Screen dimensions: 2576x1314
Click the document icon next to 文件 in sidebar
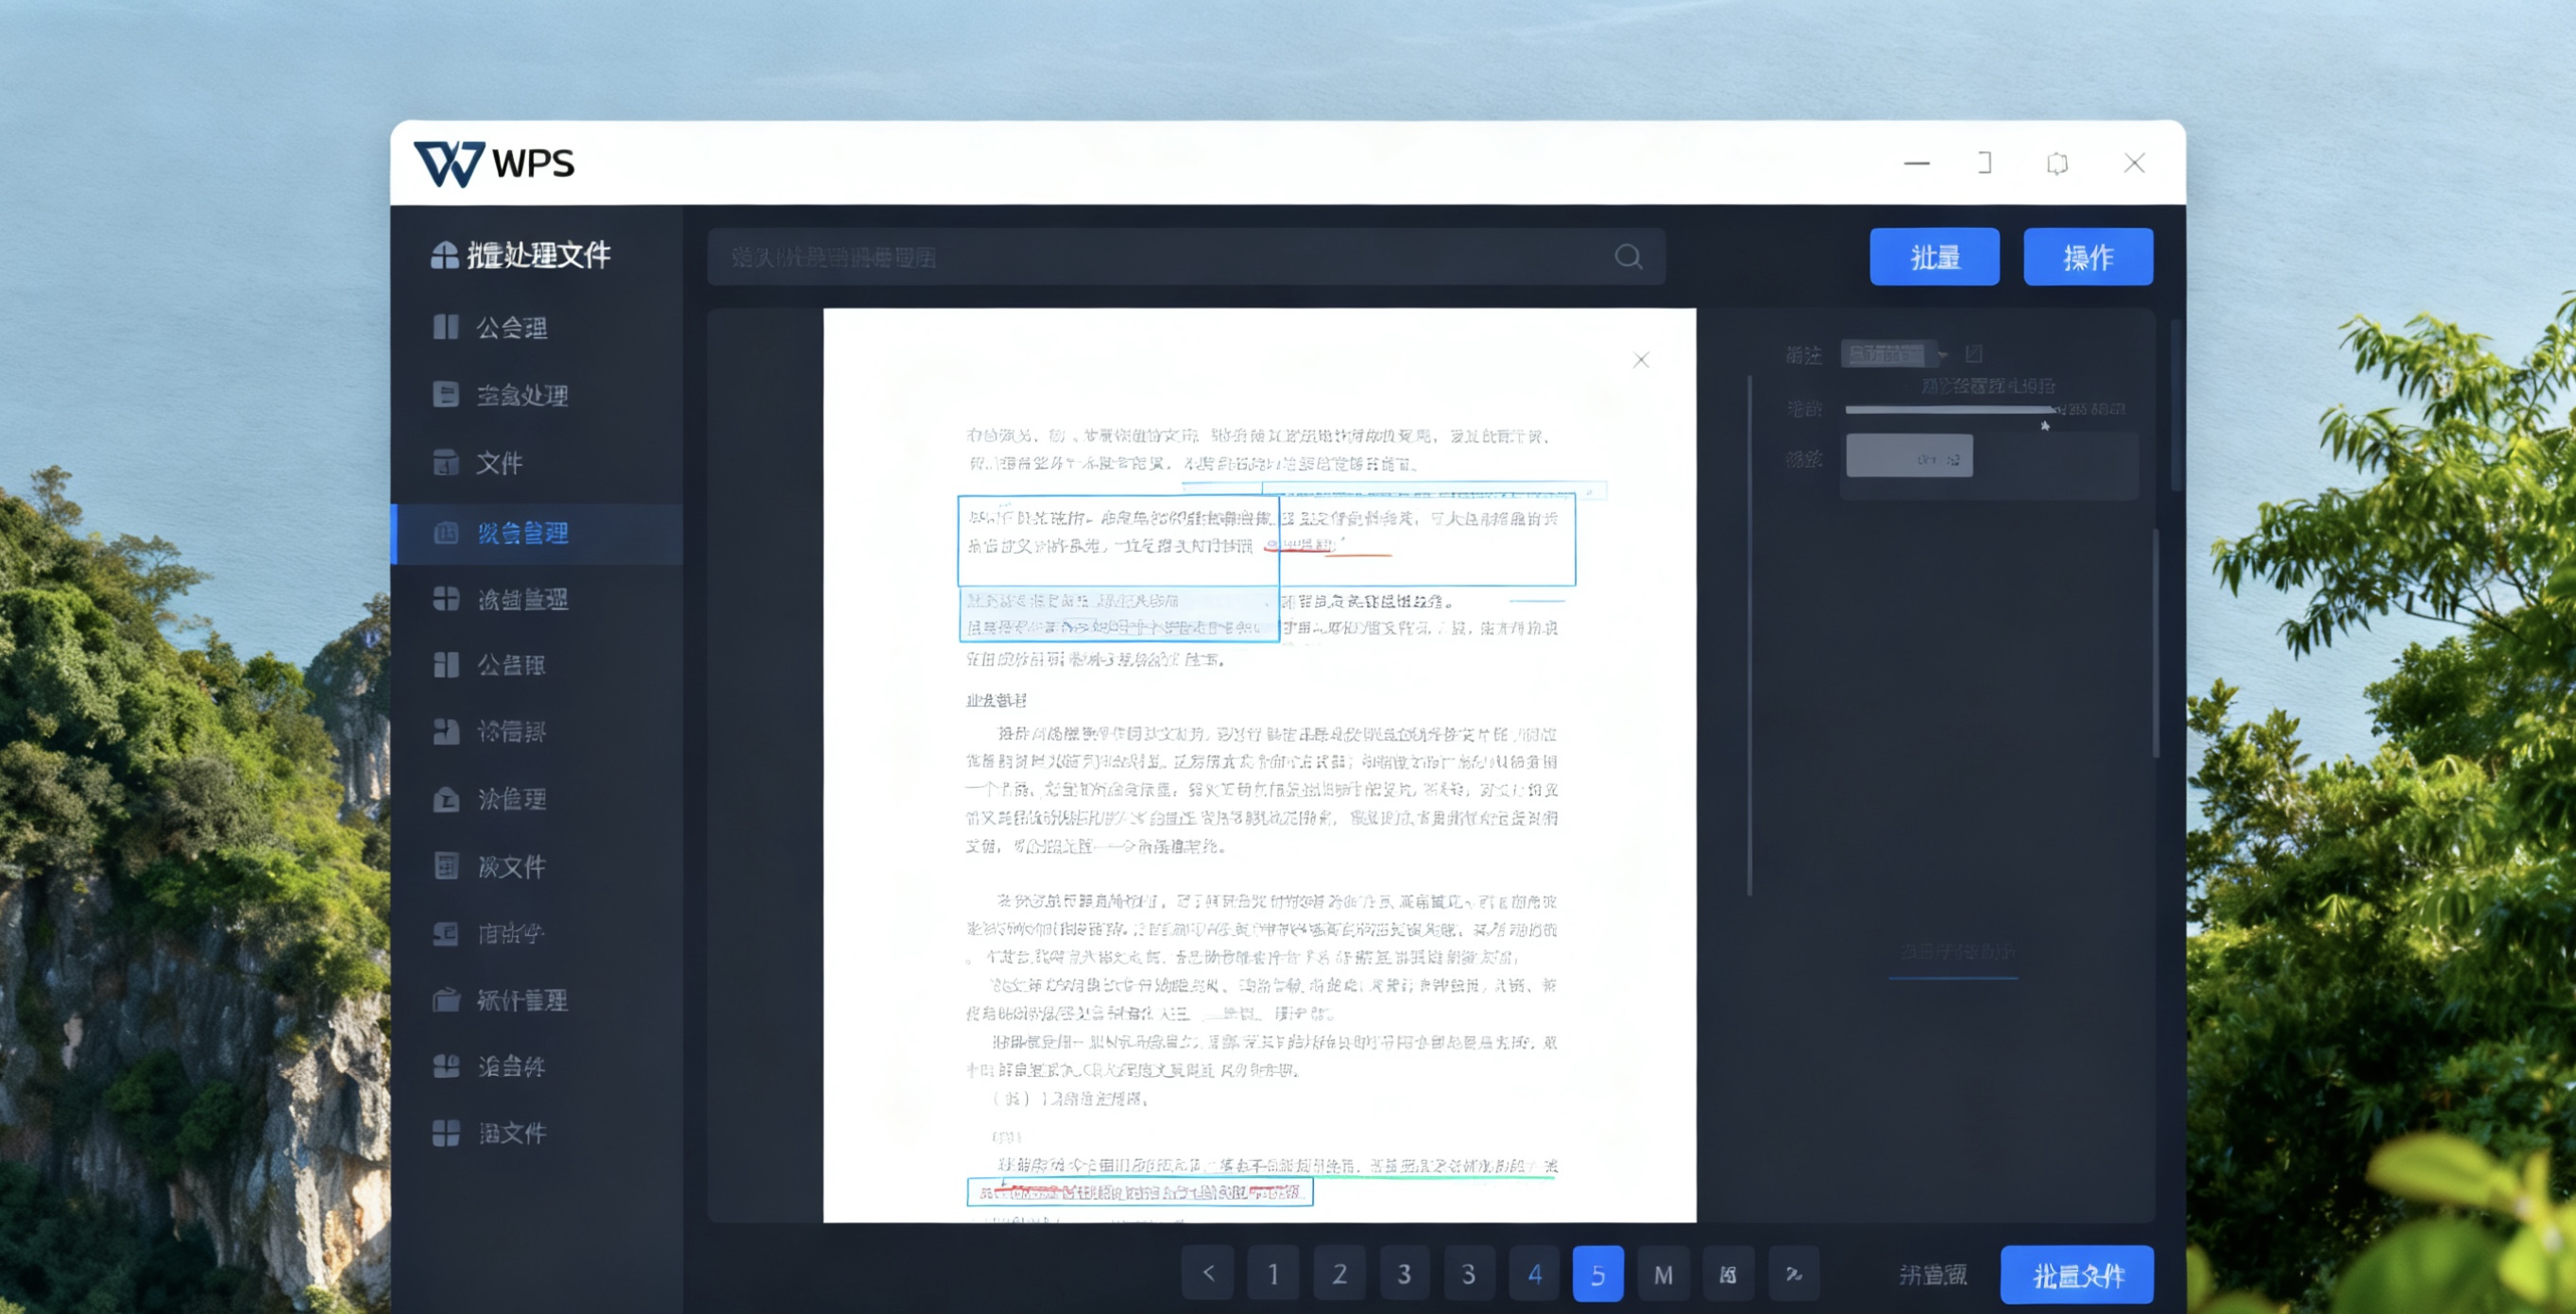447,463
